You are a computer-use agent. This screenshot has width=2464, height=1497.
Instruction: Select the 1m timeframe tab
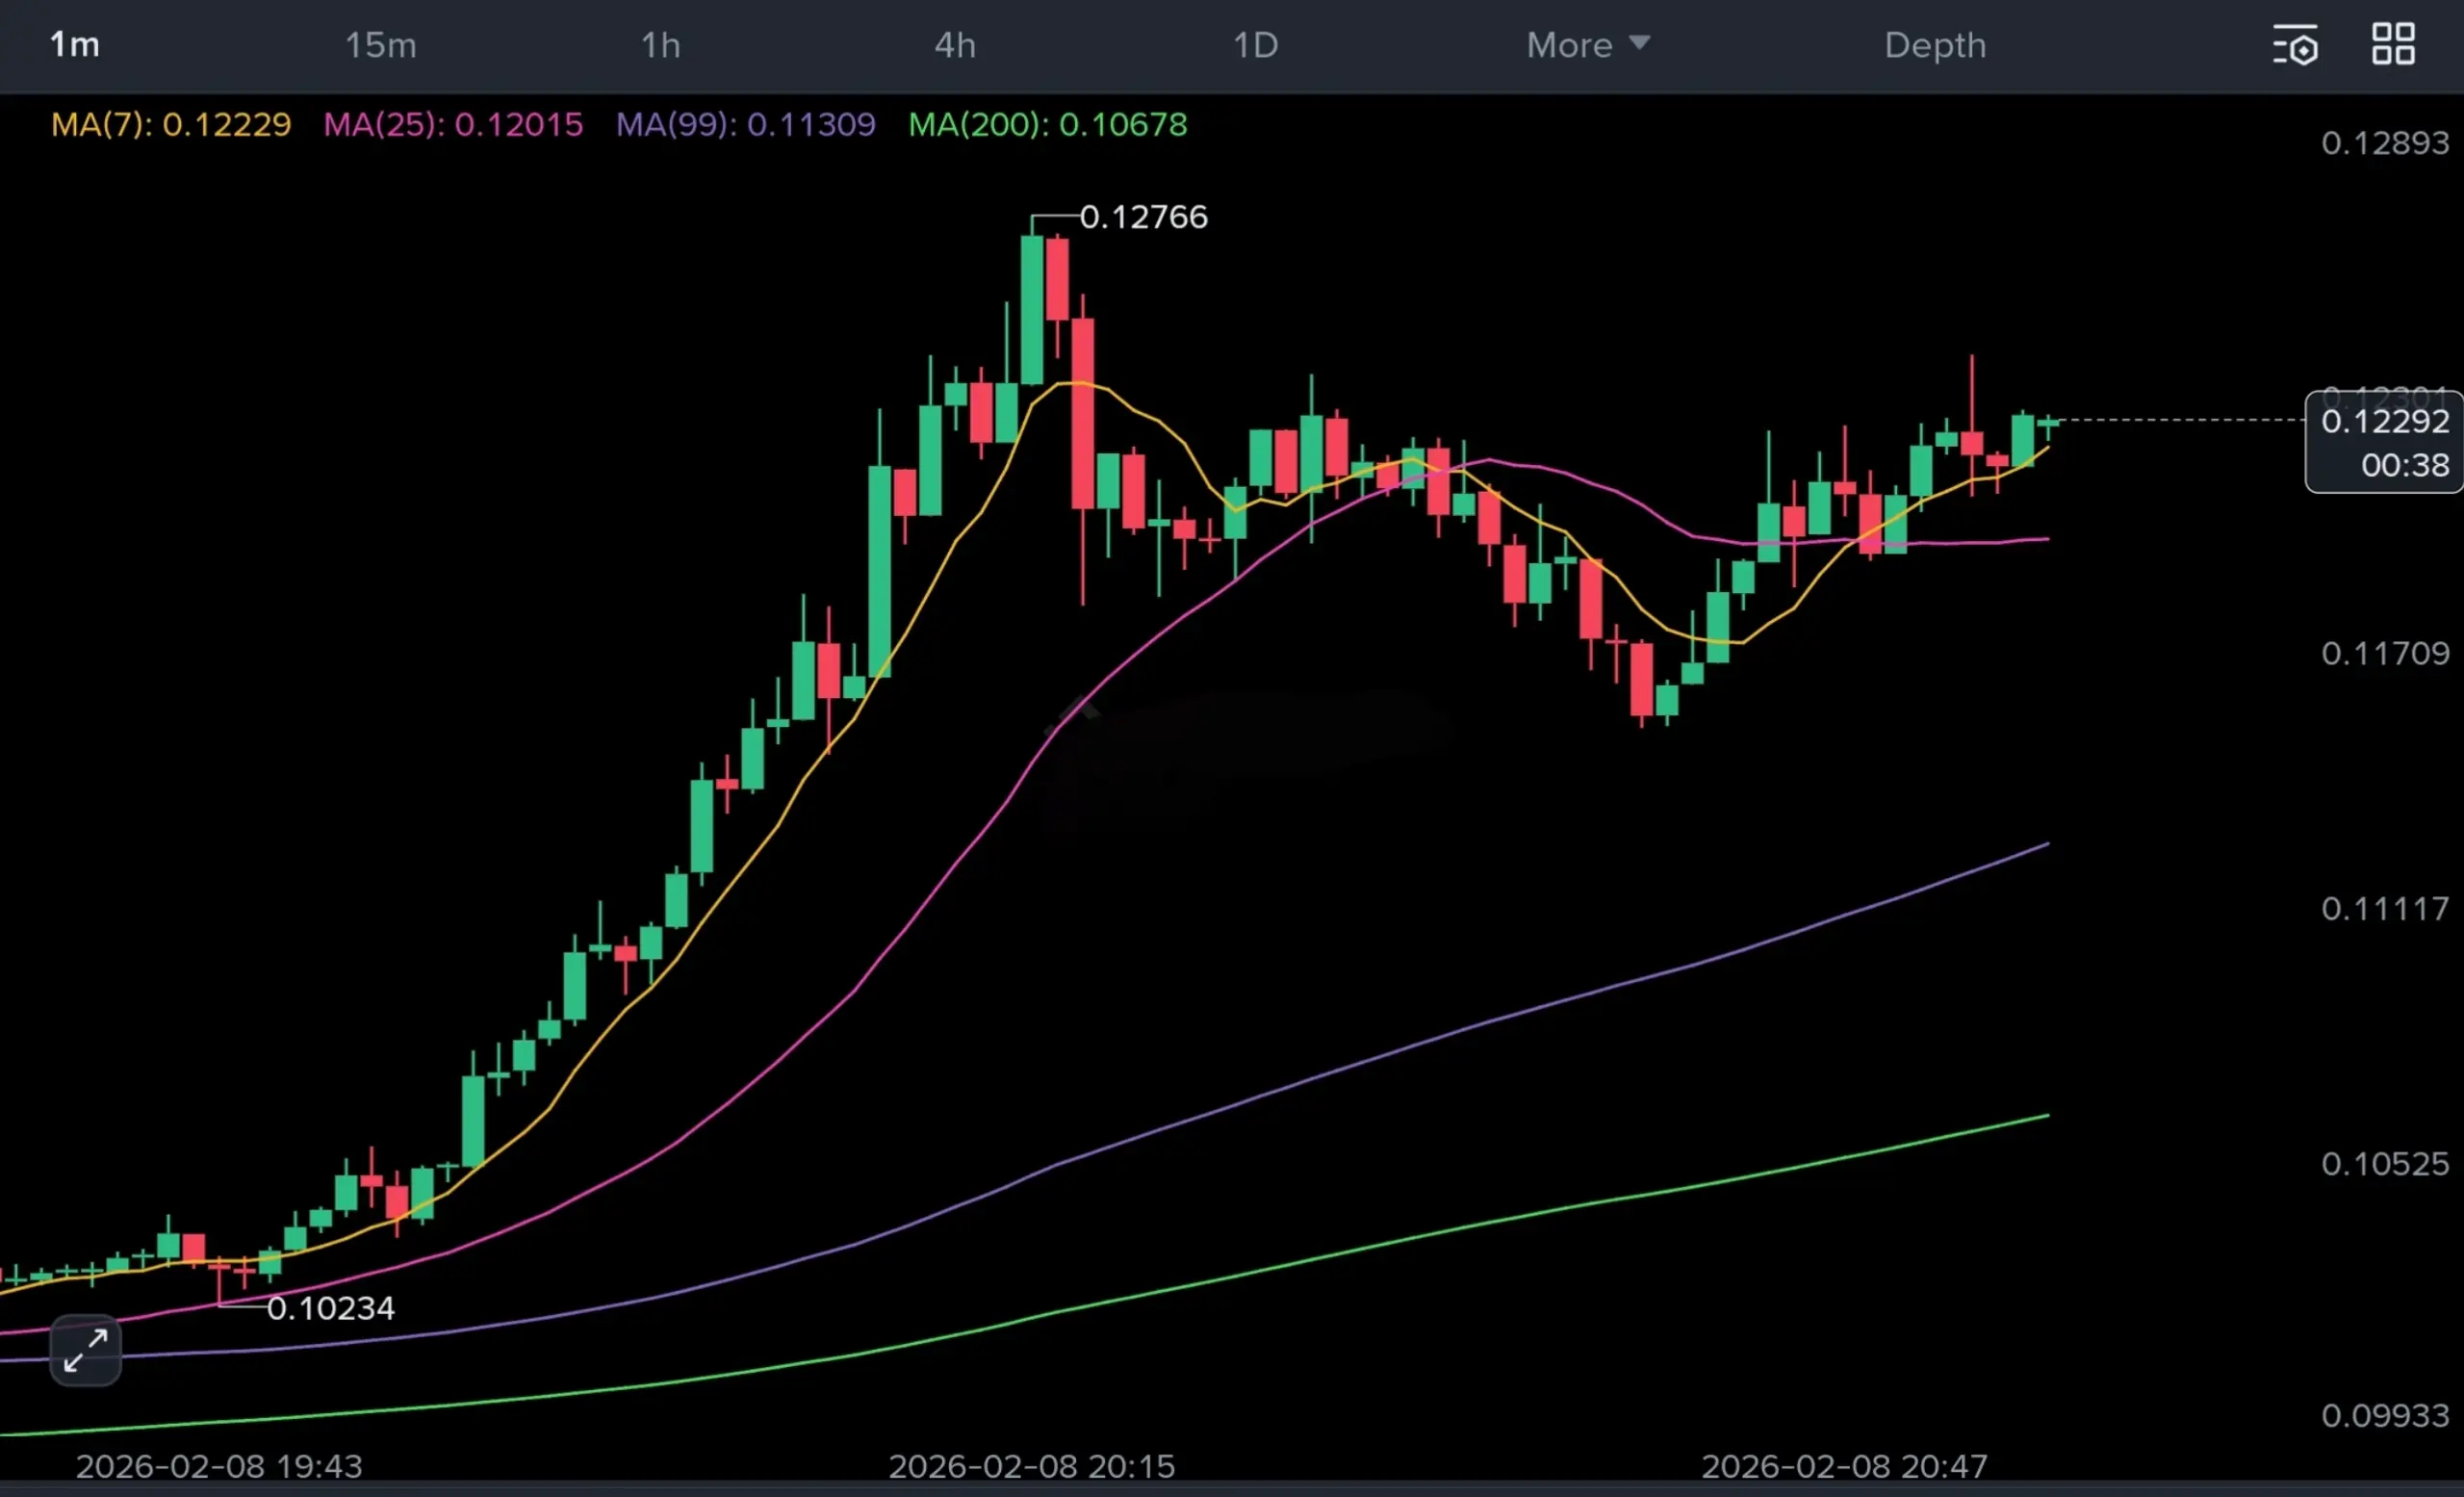(x=75, y=45)
